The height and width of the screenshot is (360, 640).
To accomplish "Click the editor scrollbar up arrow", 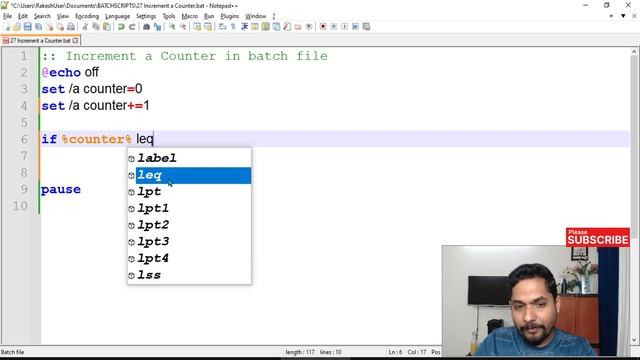I will point(634,52).
